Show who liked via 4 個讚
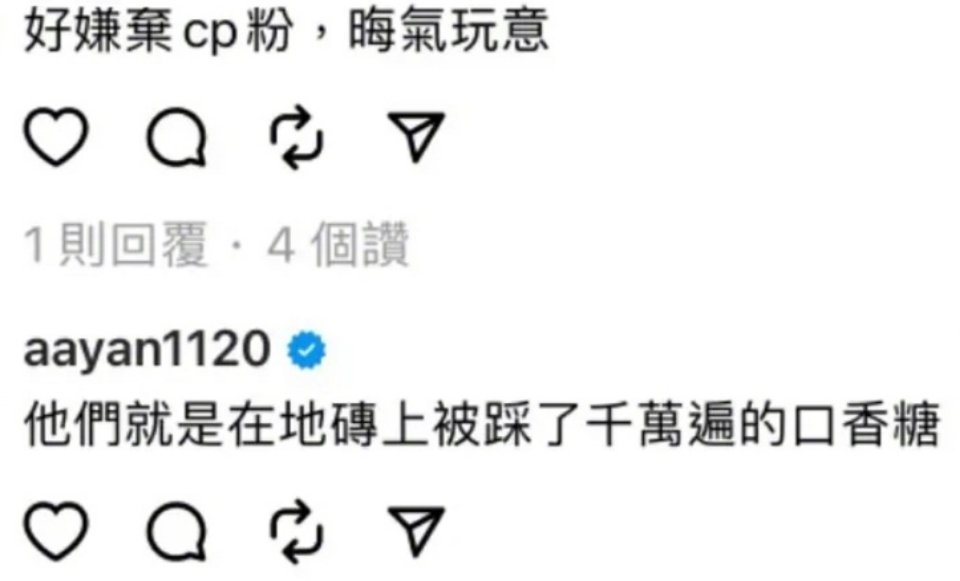This screenshot has height=581, width=960. click(x=338, y=246)
